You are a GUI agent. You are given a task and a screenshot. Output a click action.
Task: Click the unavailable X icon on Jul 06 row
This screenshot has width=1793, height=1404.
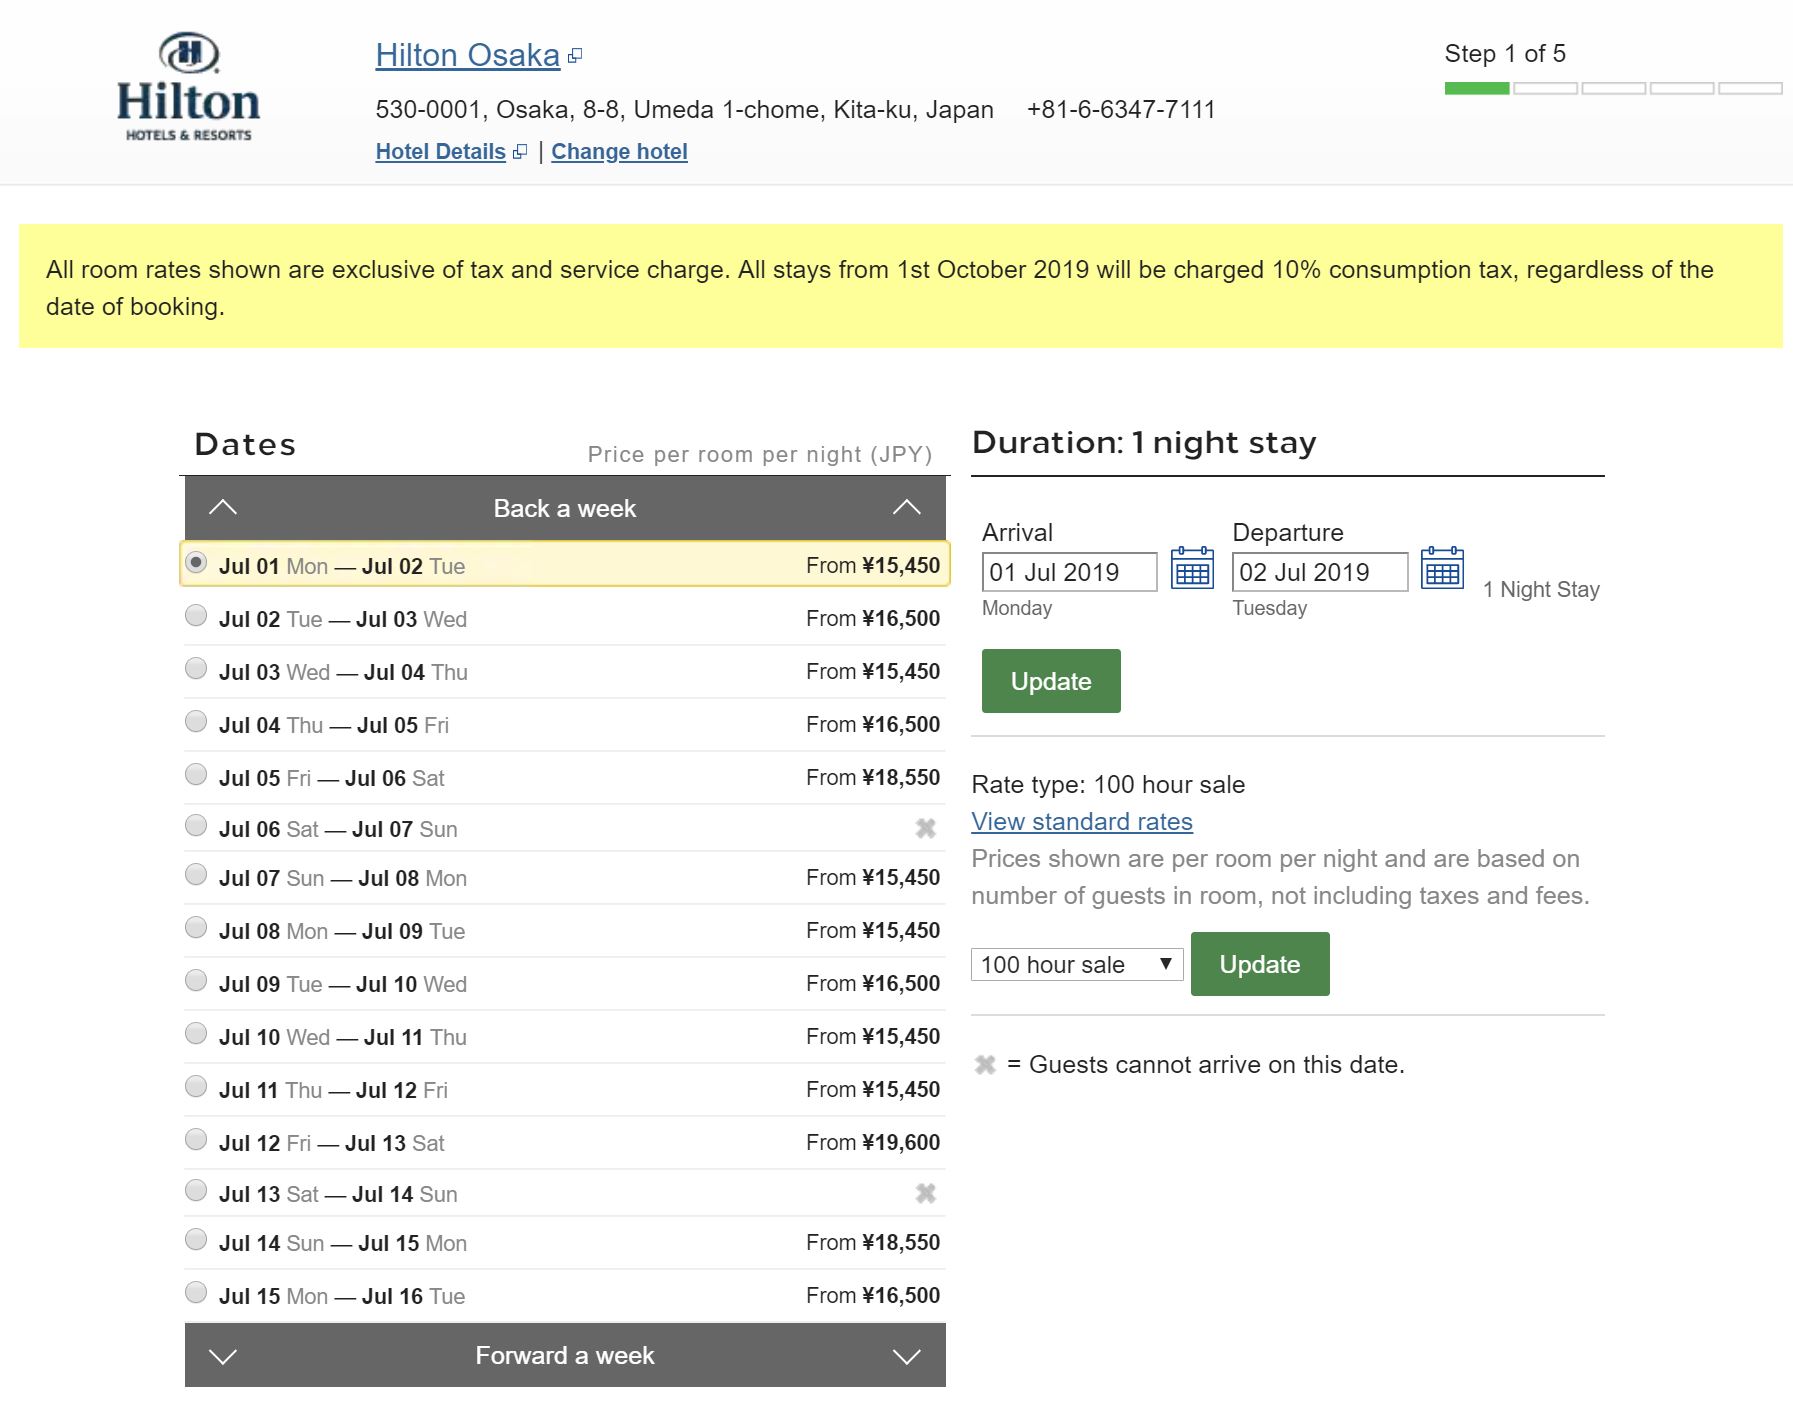click(926, 828)
